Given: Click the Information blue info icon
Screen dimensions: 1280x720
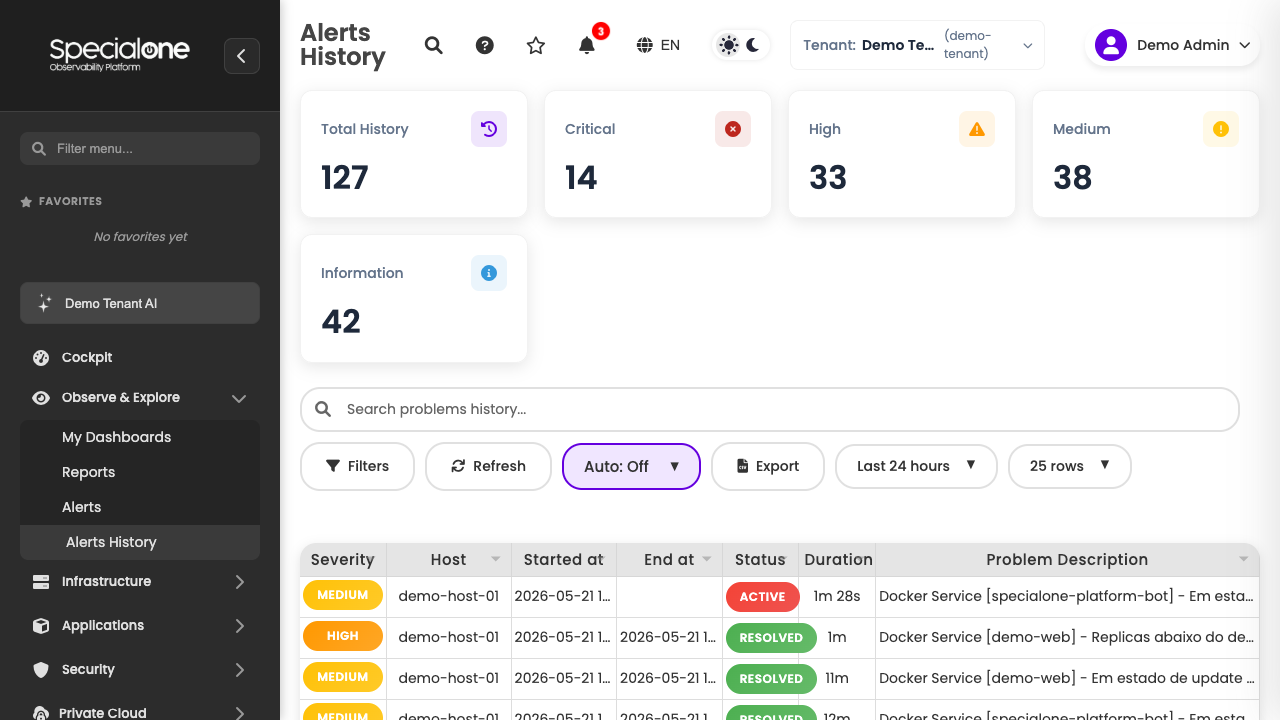Looking at the screenshot, I should tap(489, 273).
